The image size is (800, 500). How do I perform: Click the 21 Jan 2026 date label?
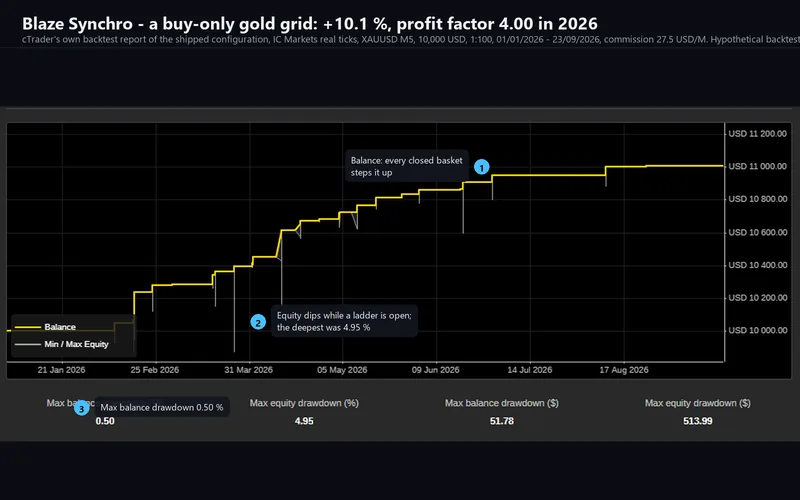[x=61, y=370]
